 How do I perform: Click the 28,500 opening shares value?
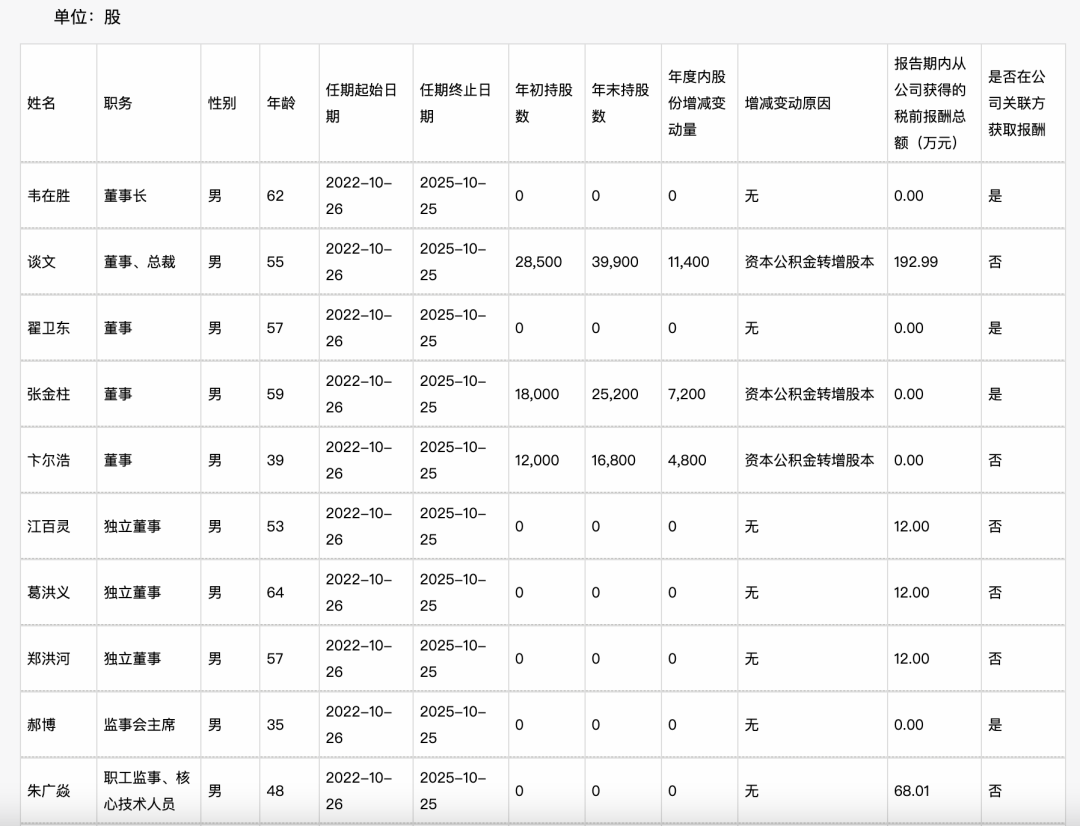[538, 262]
